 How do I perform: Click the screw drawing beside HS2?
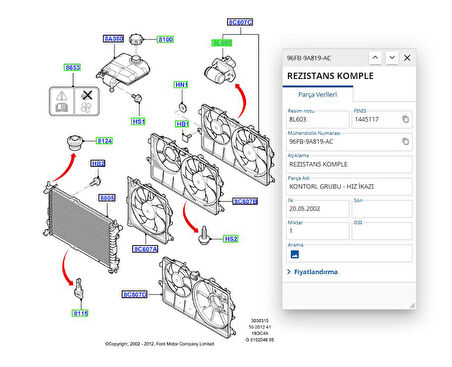(204, 236)
